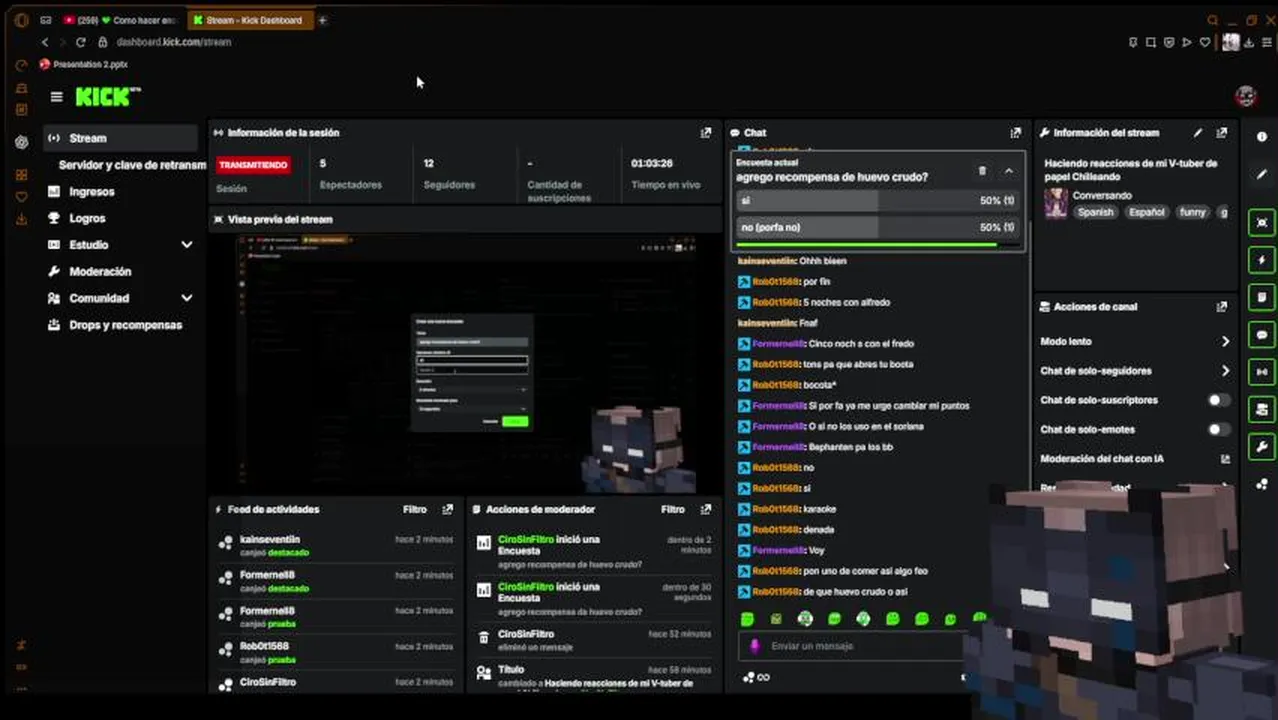Reload the page in browser toolbar

(x=81, y=42)
